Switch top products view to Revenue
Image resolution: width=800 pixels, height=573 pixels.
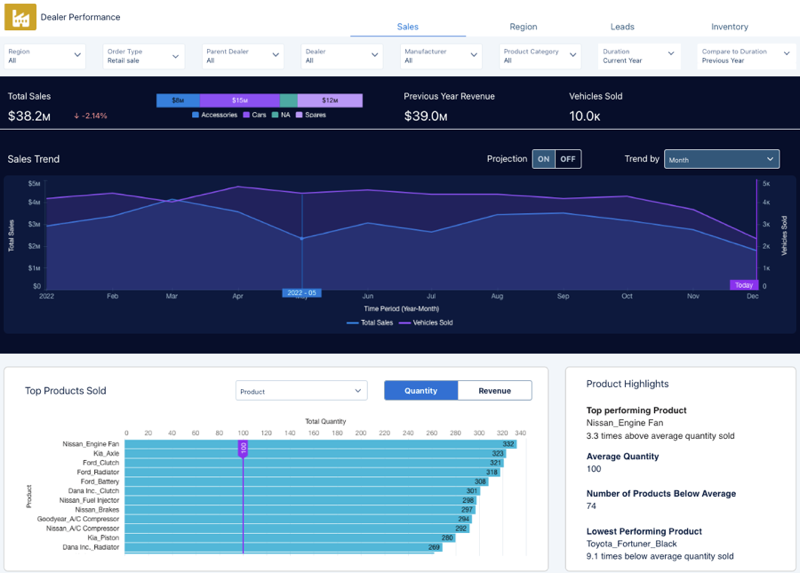pyautogui.click(x=494, y=391)
